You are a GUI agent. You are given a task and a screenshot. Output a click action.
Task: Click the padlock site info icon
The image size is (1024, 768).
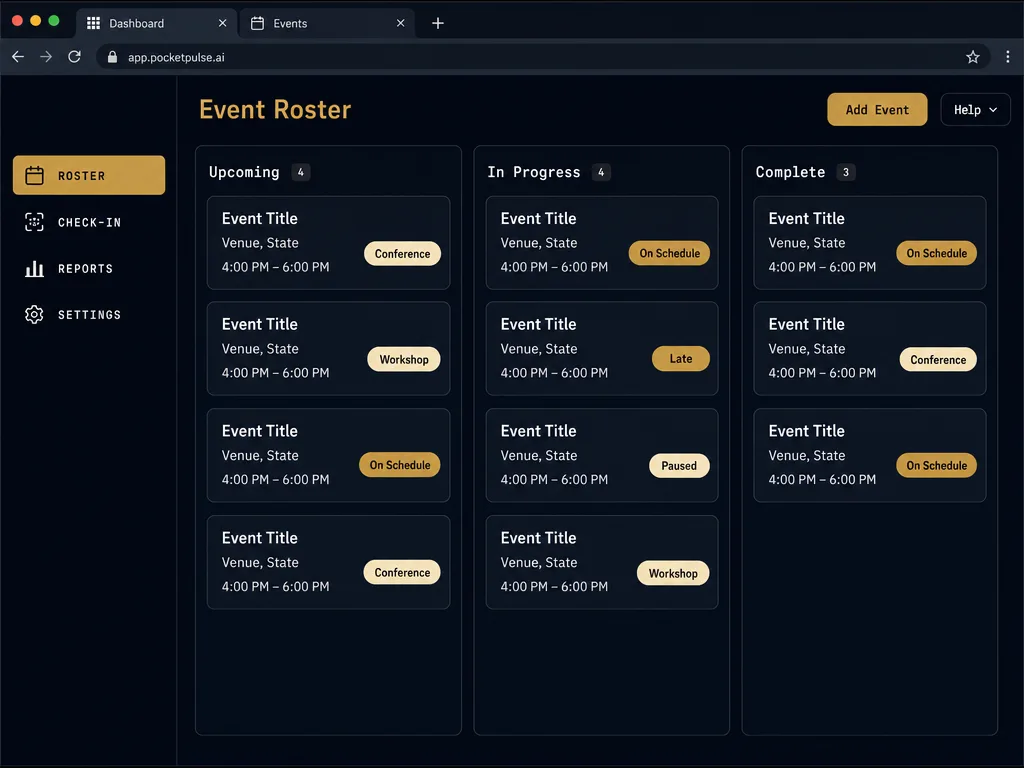coord(112,57)
